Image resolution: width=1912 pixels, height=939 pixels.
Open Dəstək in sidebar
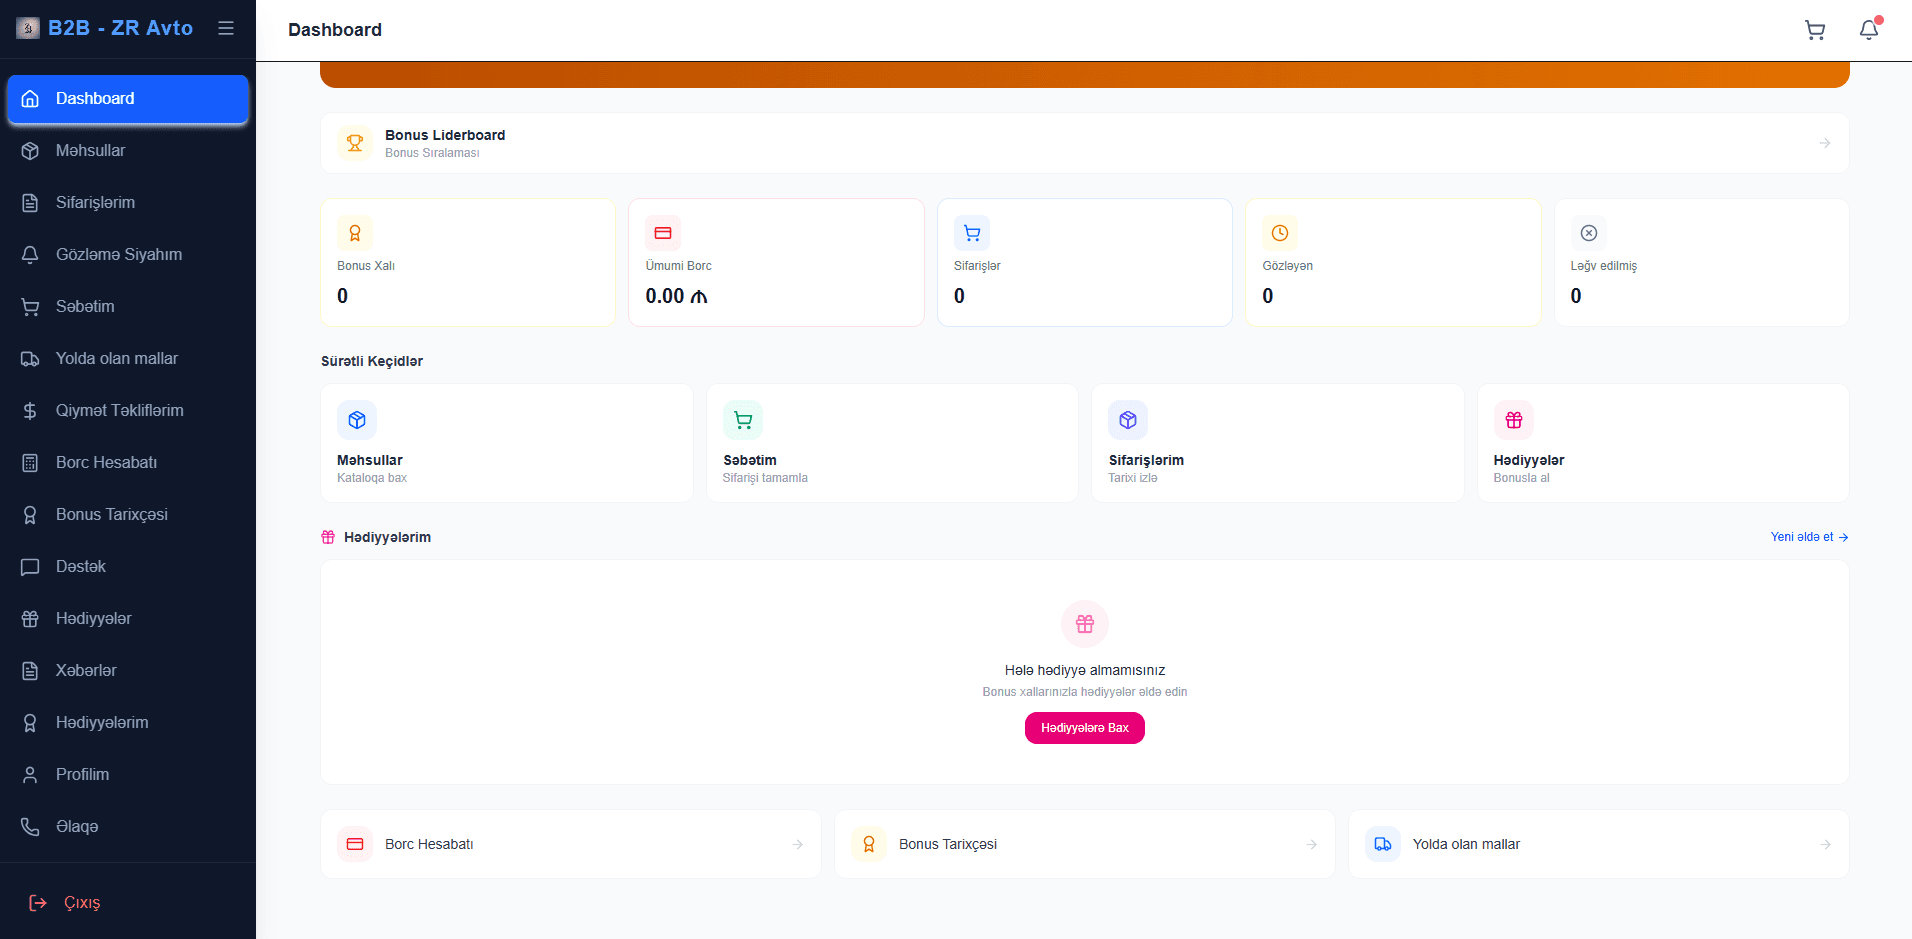(x=128, y=567)
